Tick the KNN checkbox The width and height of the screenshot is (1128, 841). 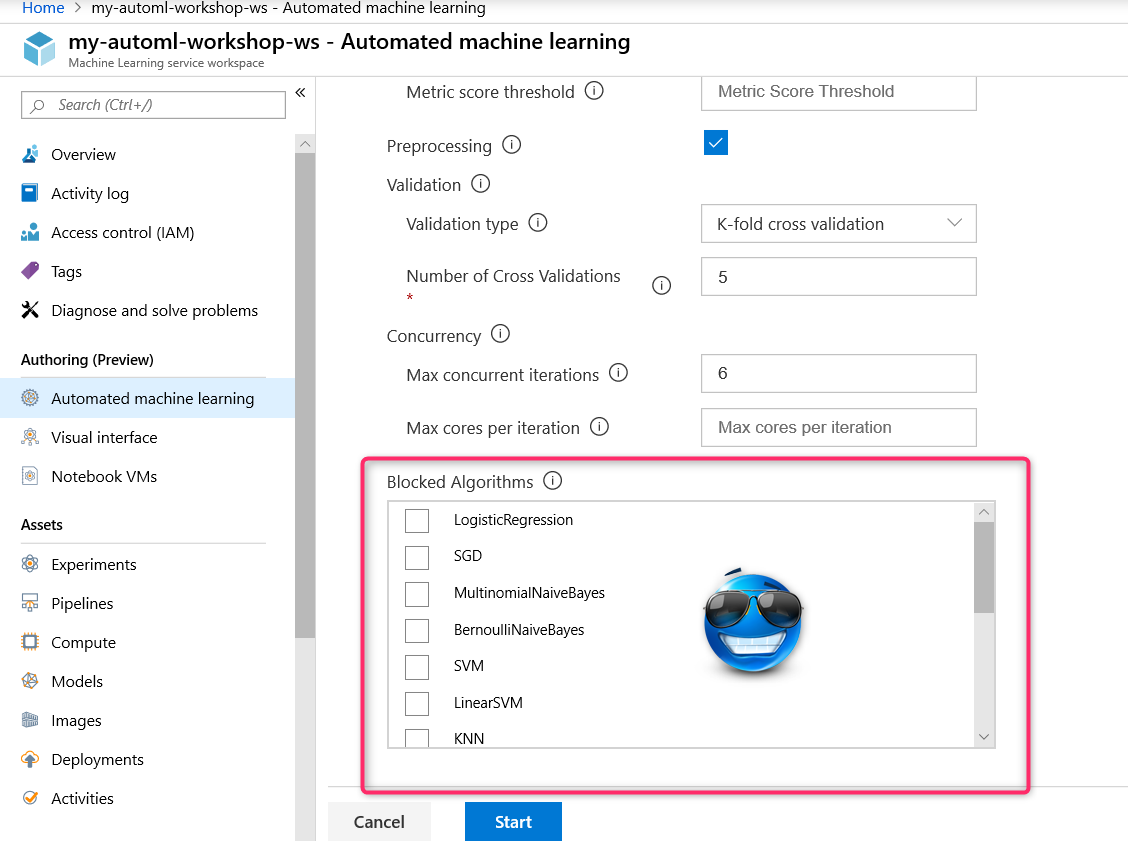[417, 738]
